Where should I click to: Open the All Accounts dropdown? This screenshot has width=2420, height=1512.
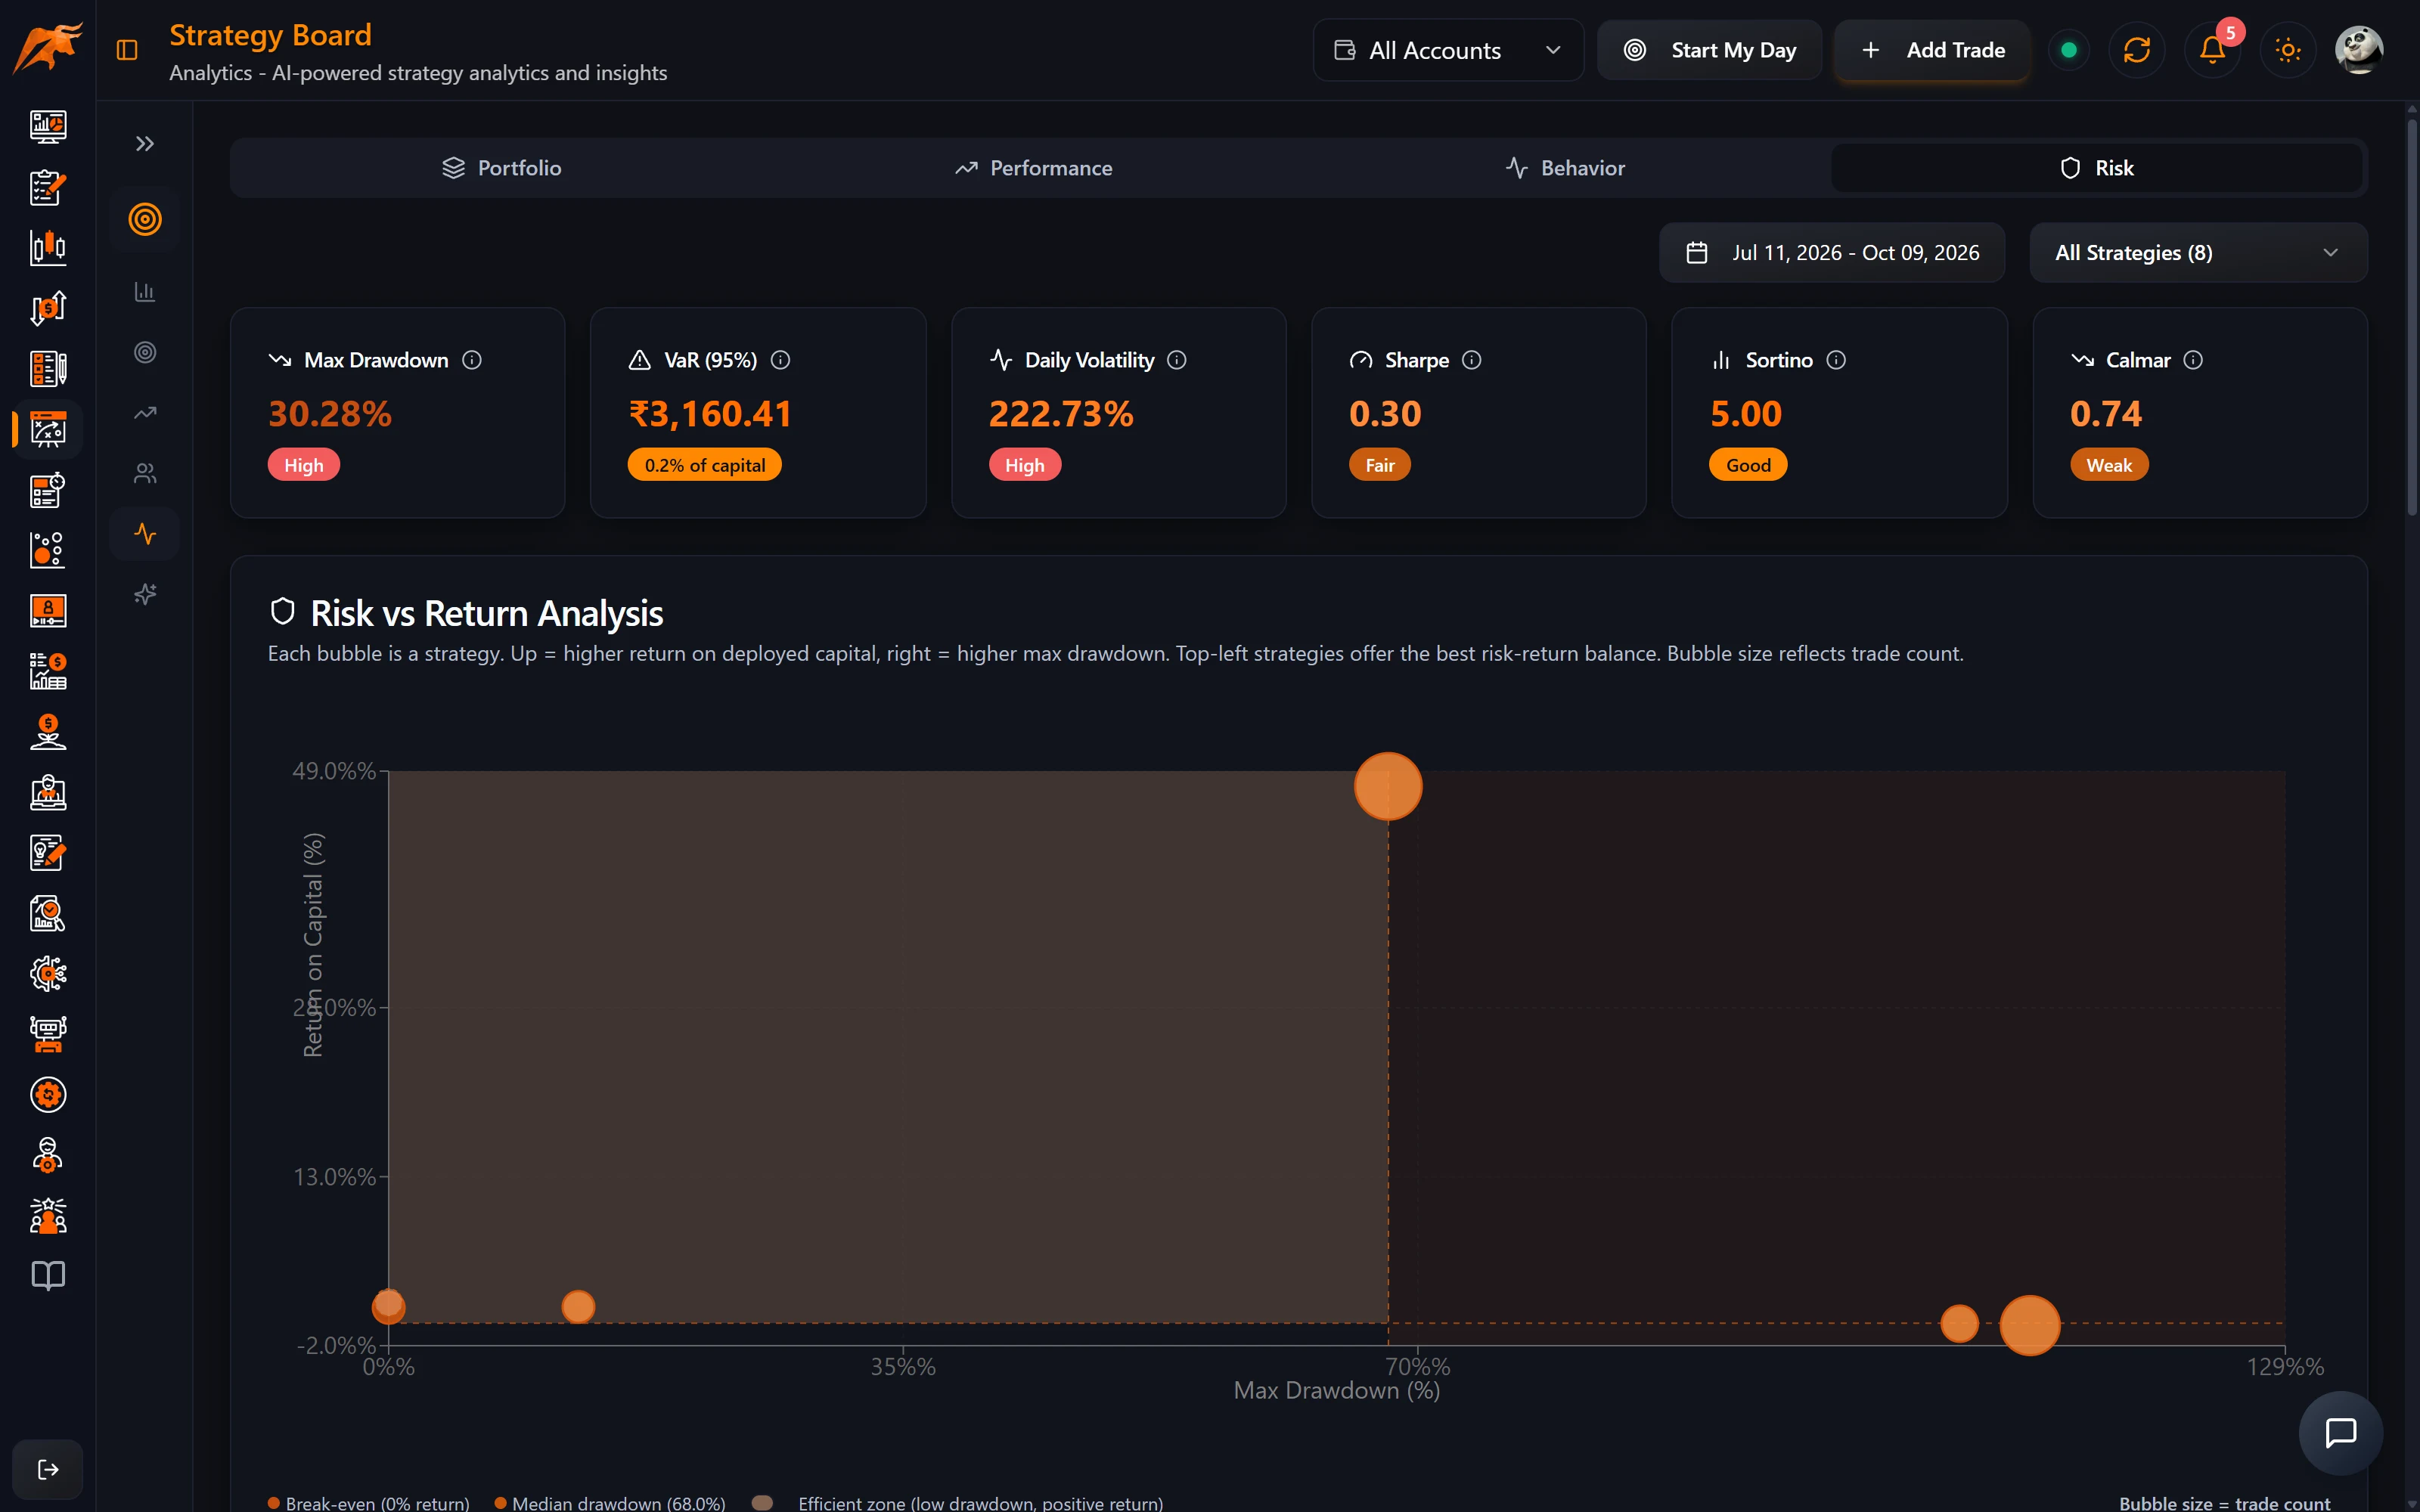tap(1448, 50)
